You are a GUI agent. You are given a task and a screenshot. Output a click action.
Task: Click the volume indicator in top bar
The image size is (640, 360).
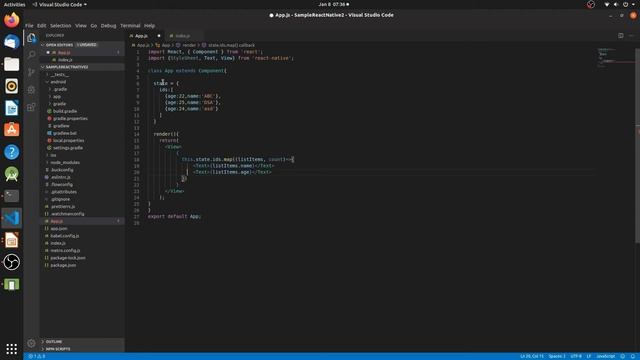(x=616, y=4)
